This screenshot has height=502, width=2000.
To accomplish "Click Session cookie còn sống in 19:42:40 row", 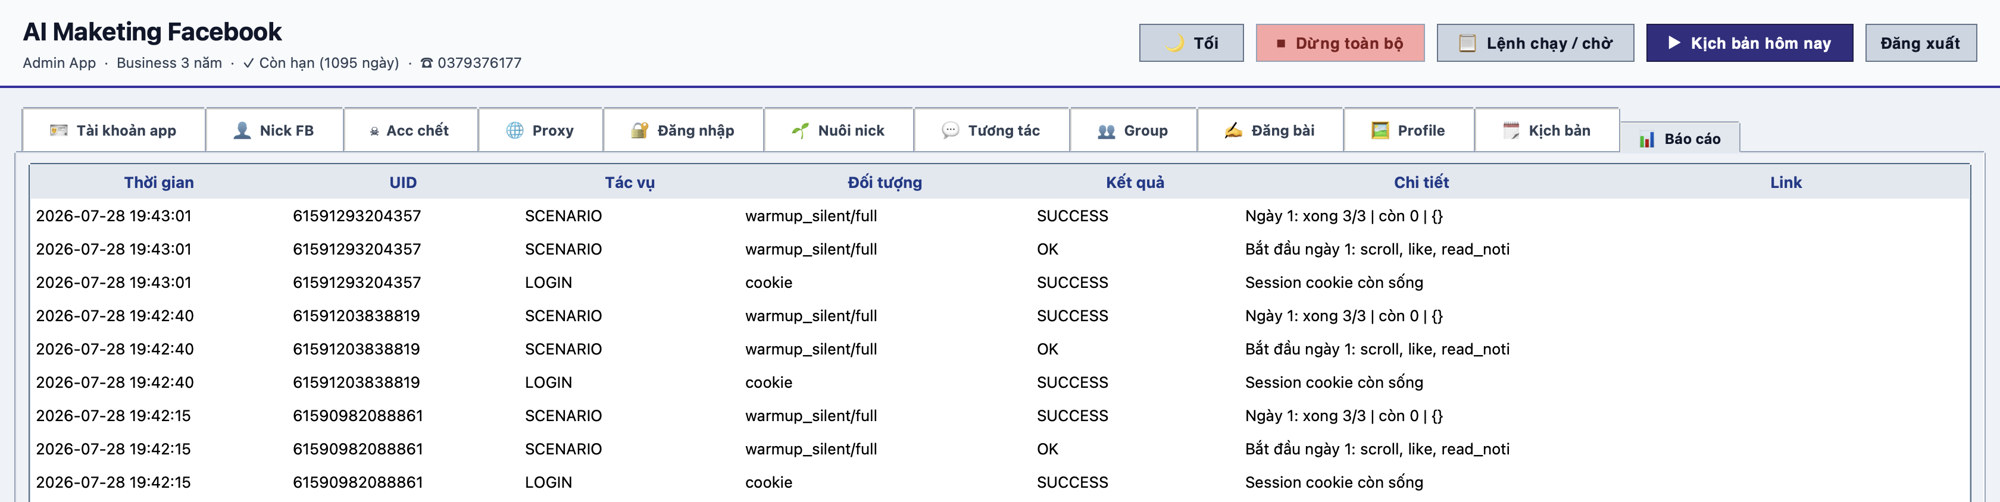I will tap(1334, 382).
